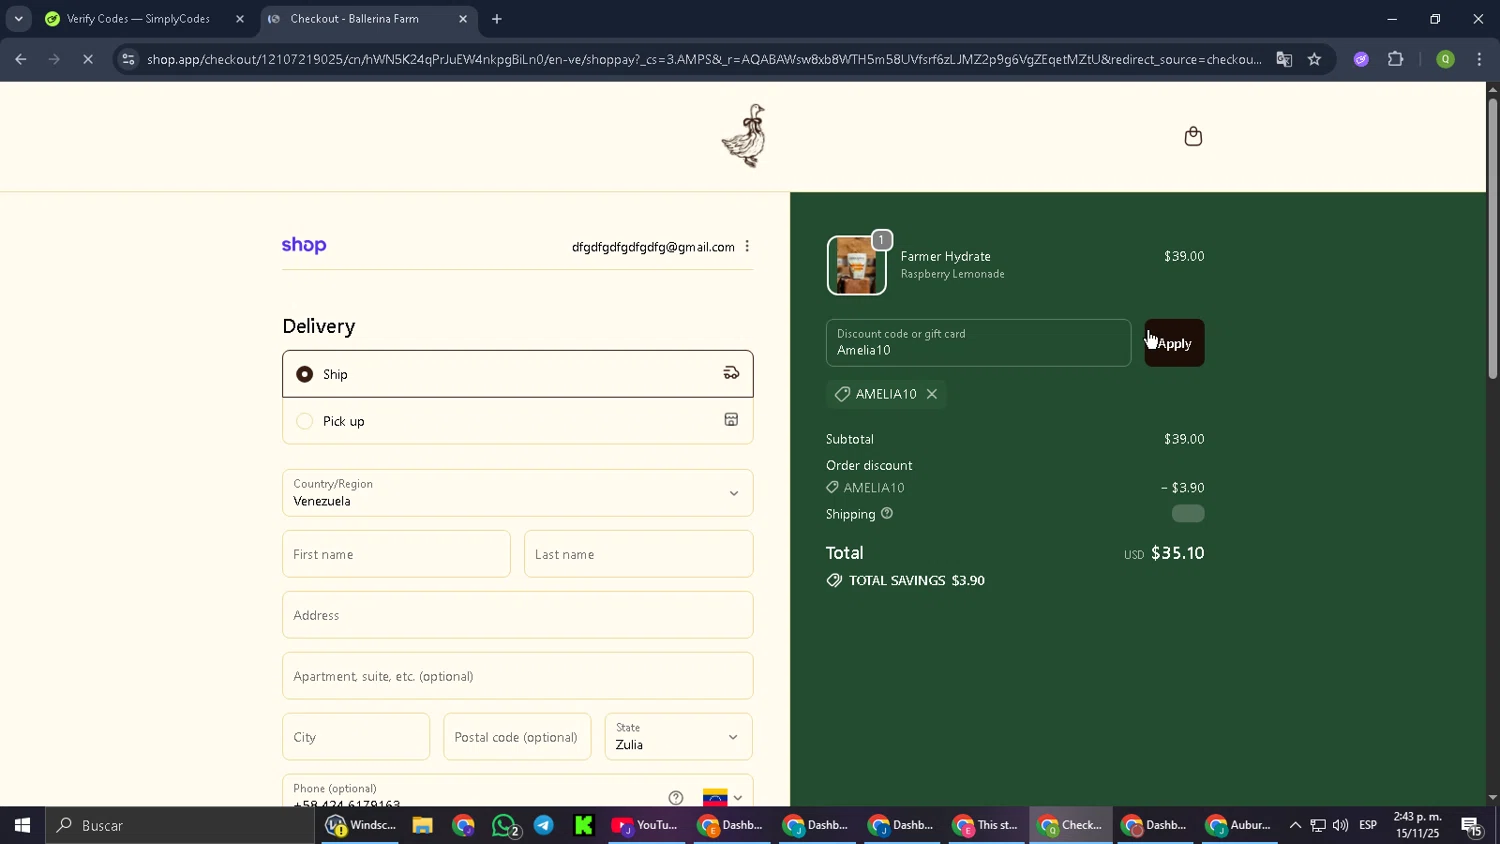Open the green K app in taskbar
Viewport: 1500px width, 844px height.
tap(584, 825)
